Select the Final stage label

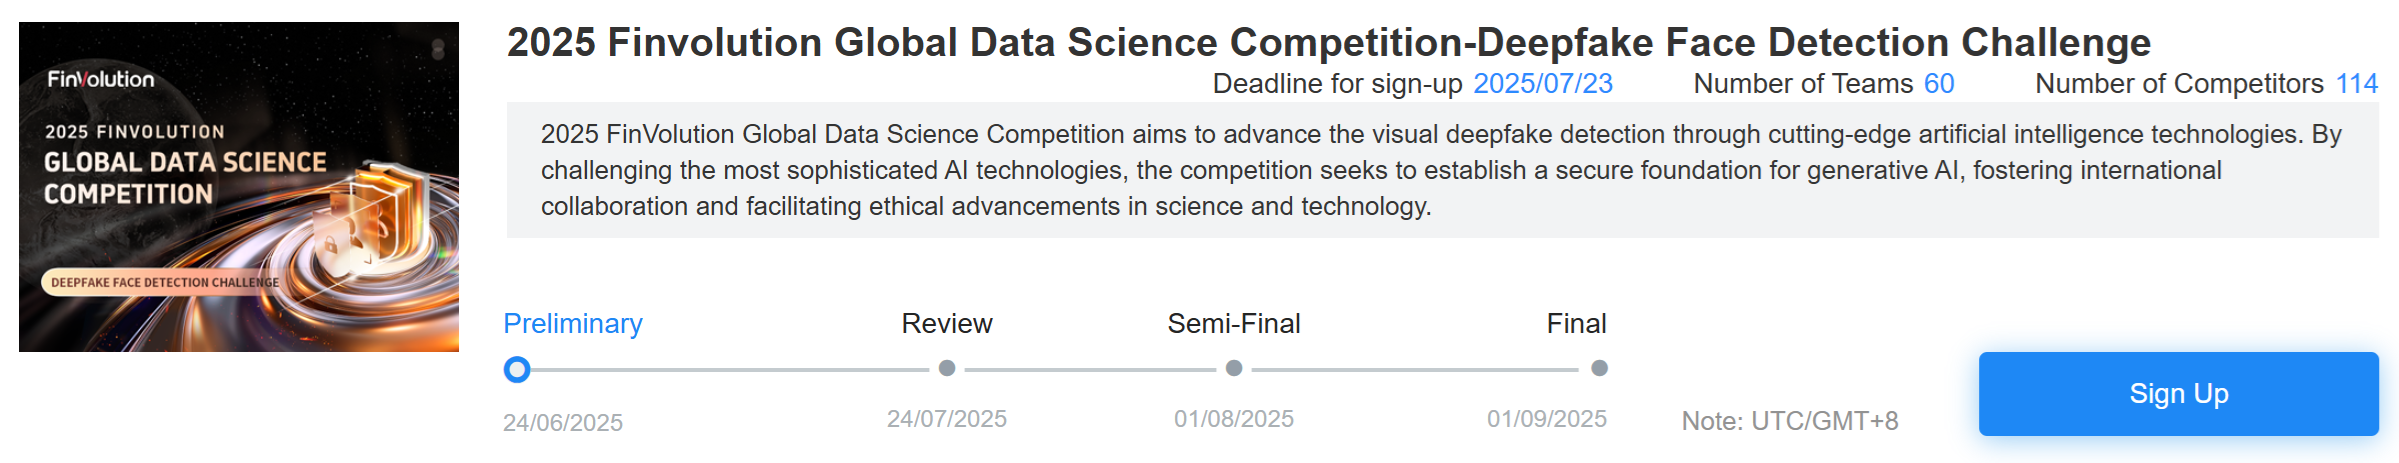click(1576, 323)
